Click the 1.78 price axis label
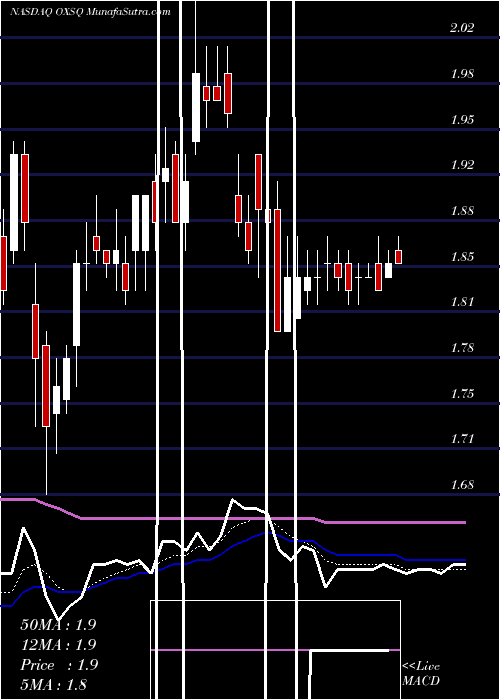Image resolution: width=500 pixels, height=700 pixels. click(462, 348)
